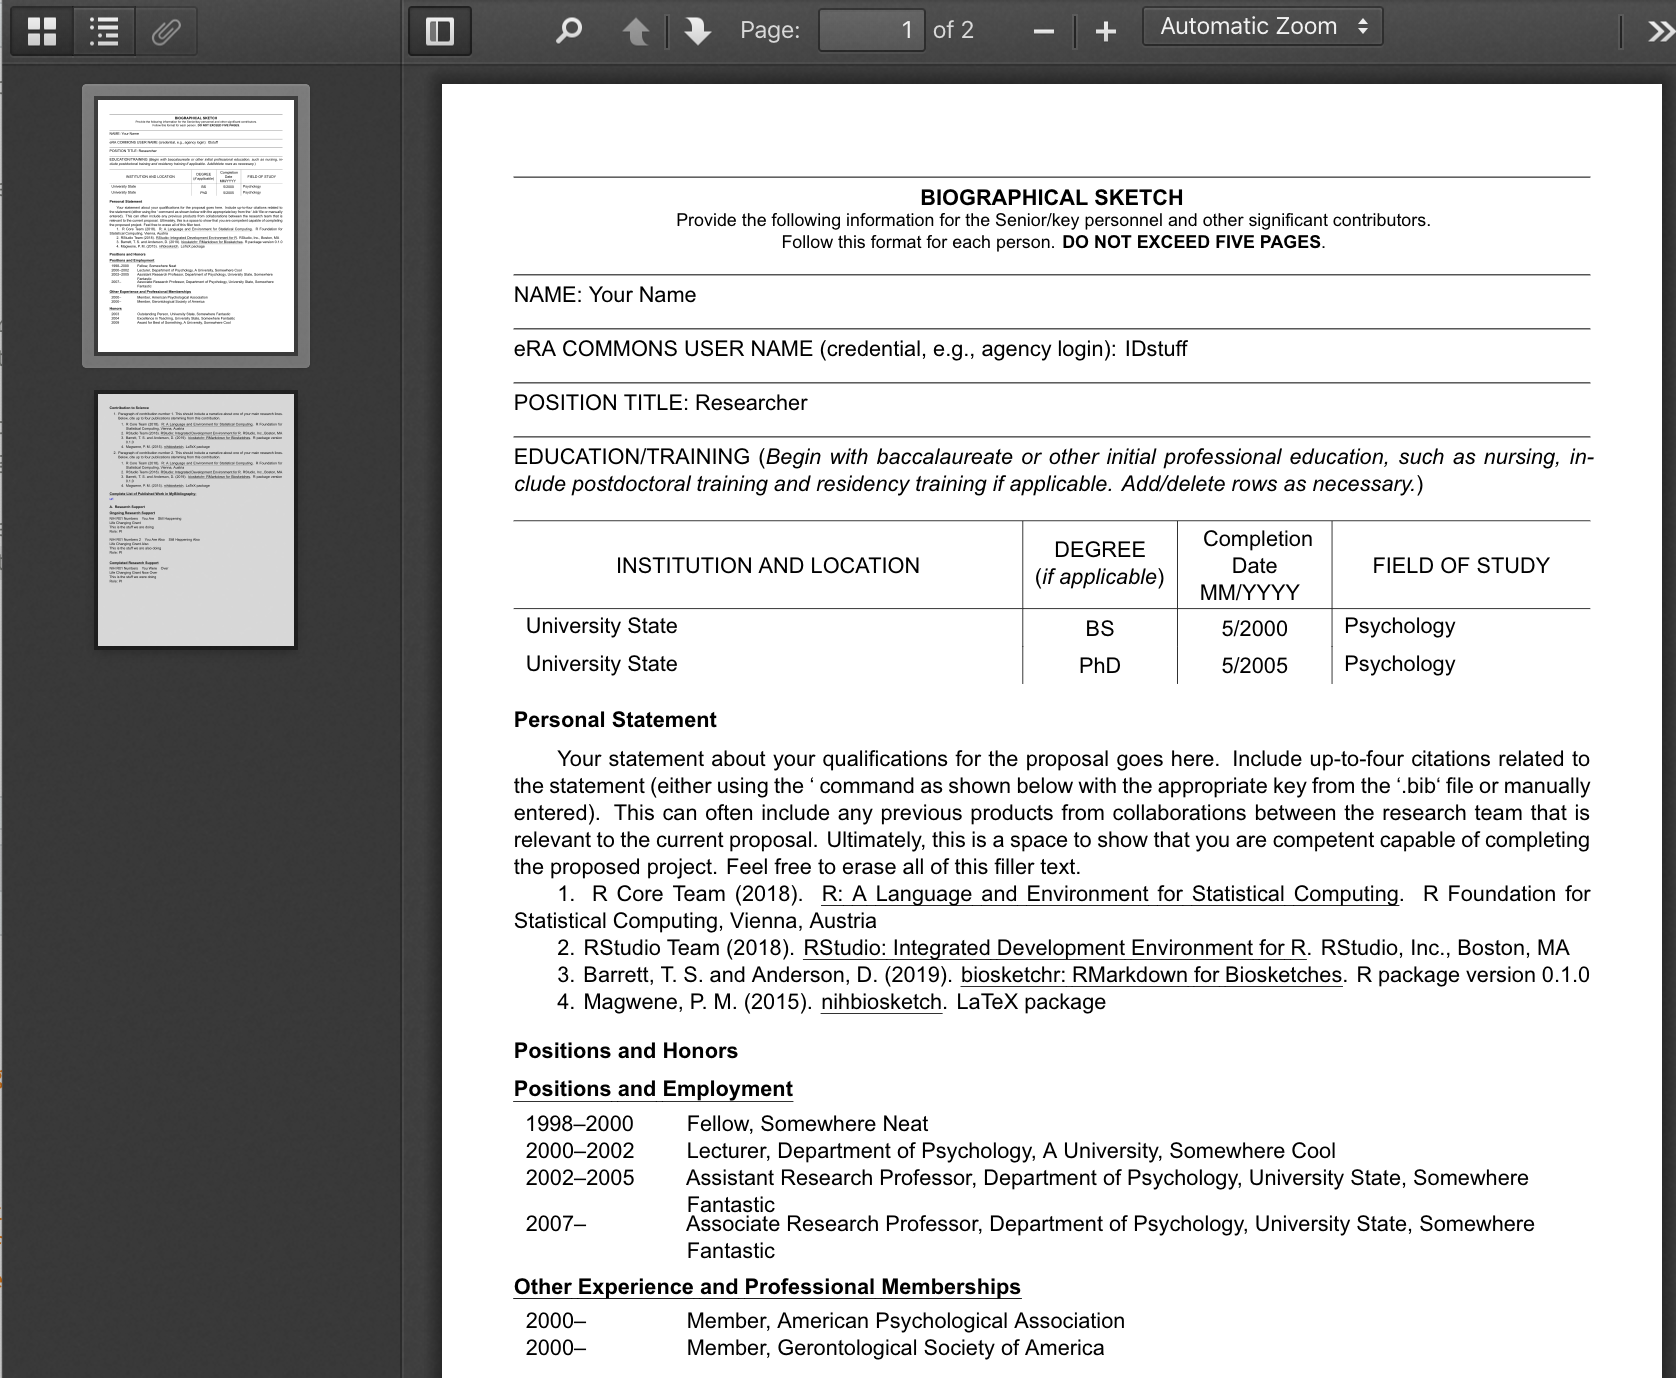Click Positions and Employment heading
This screenshot has height=1378, width=1676.
pos(653,1089)
